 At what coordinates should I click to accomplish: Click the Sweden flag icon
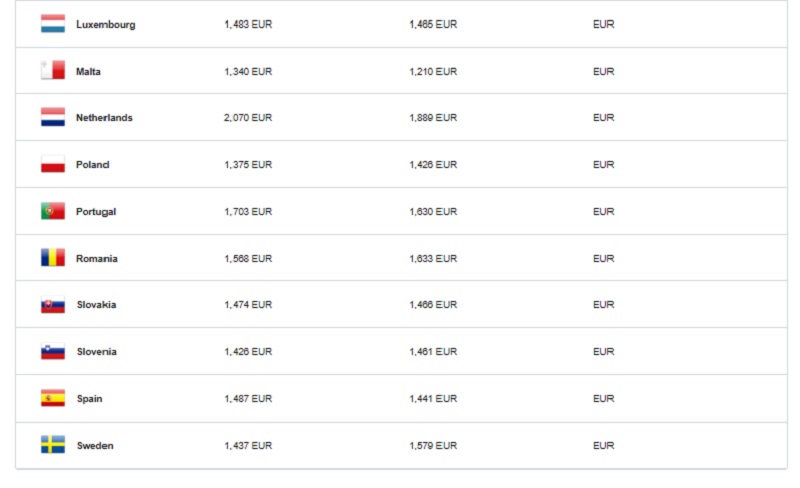coord(53,445)
